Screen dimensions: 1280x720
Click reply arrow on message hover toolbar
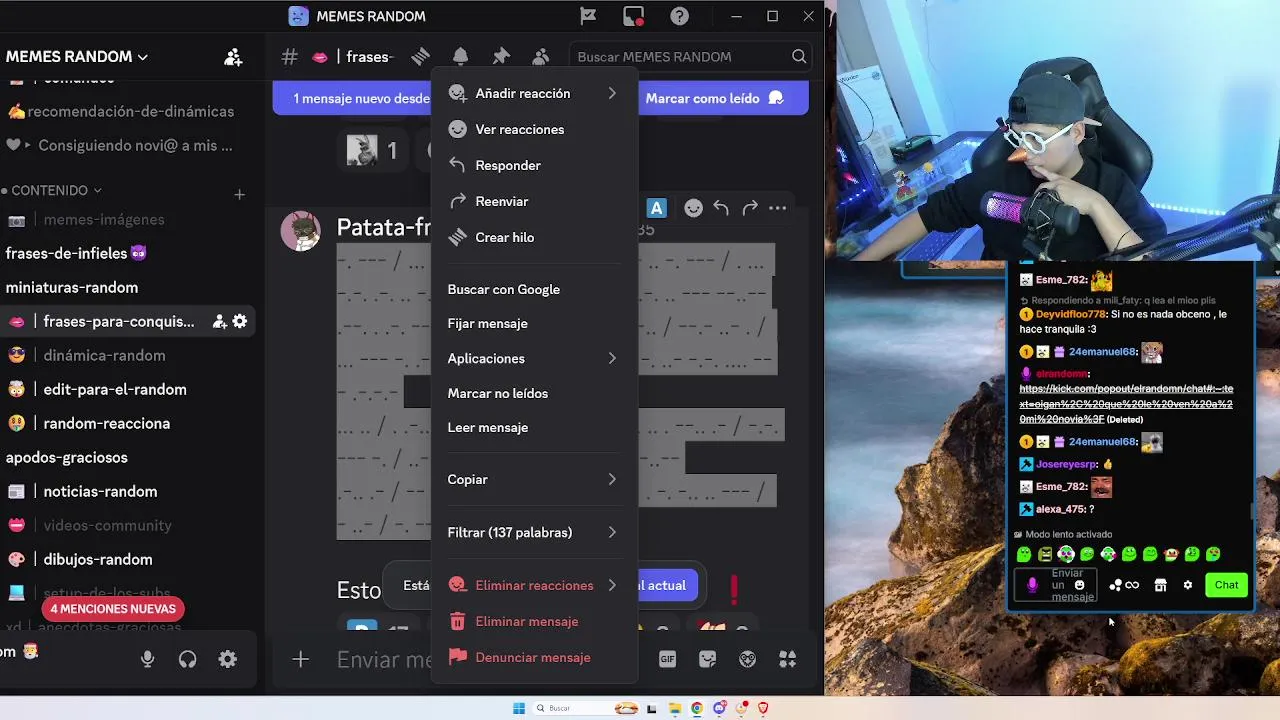[721, 208]
